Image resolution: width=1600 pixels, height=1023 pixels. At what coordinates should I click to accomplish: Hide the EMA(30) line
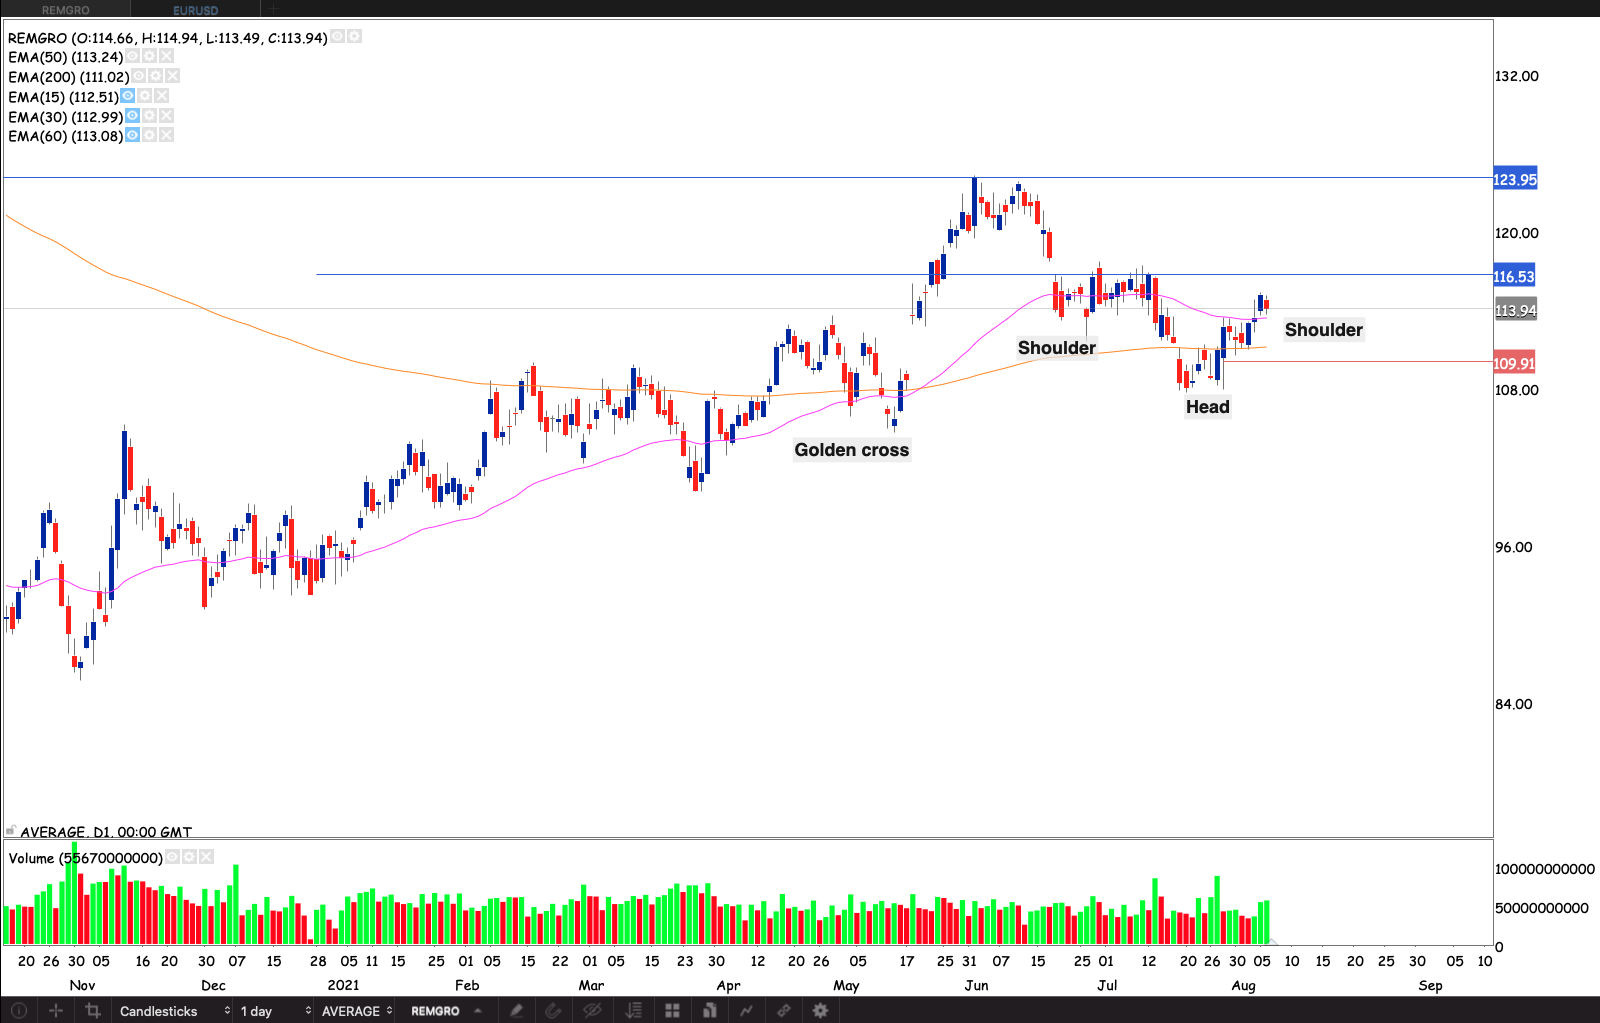coord(132,116)
